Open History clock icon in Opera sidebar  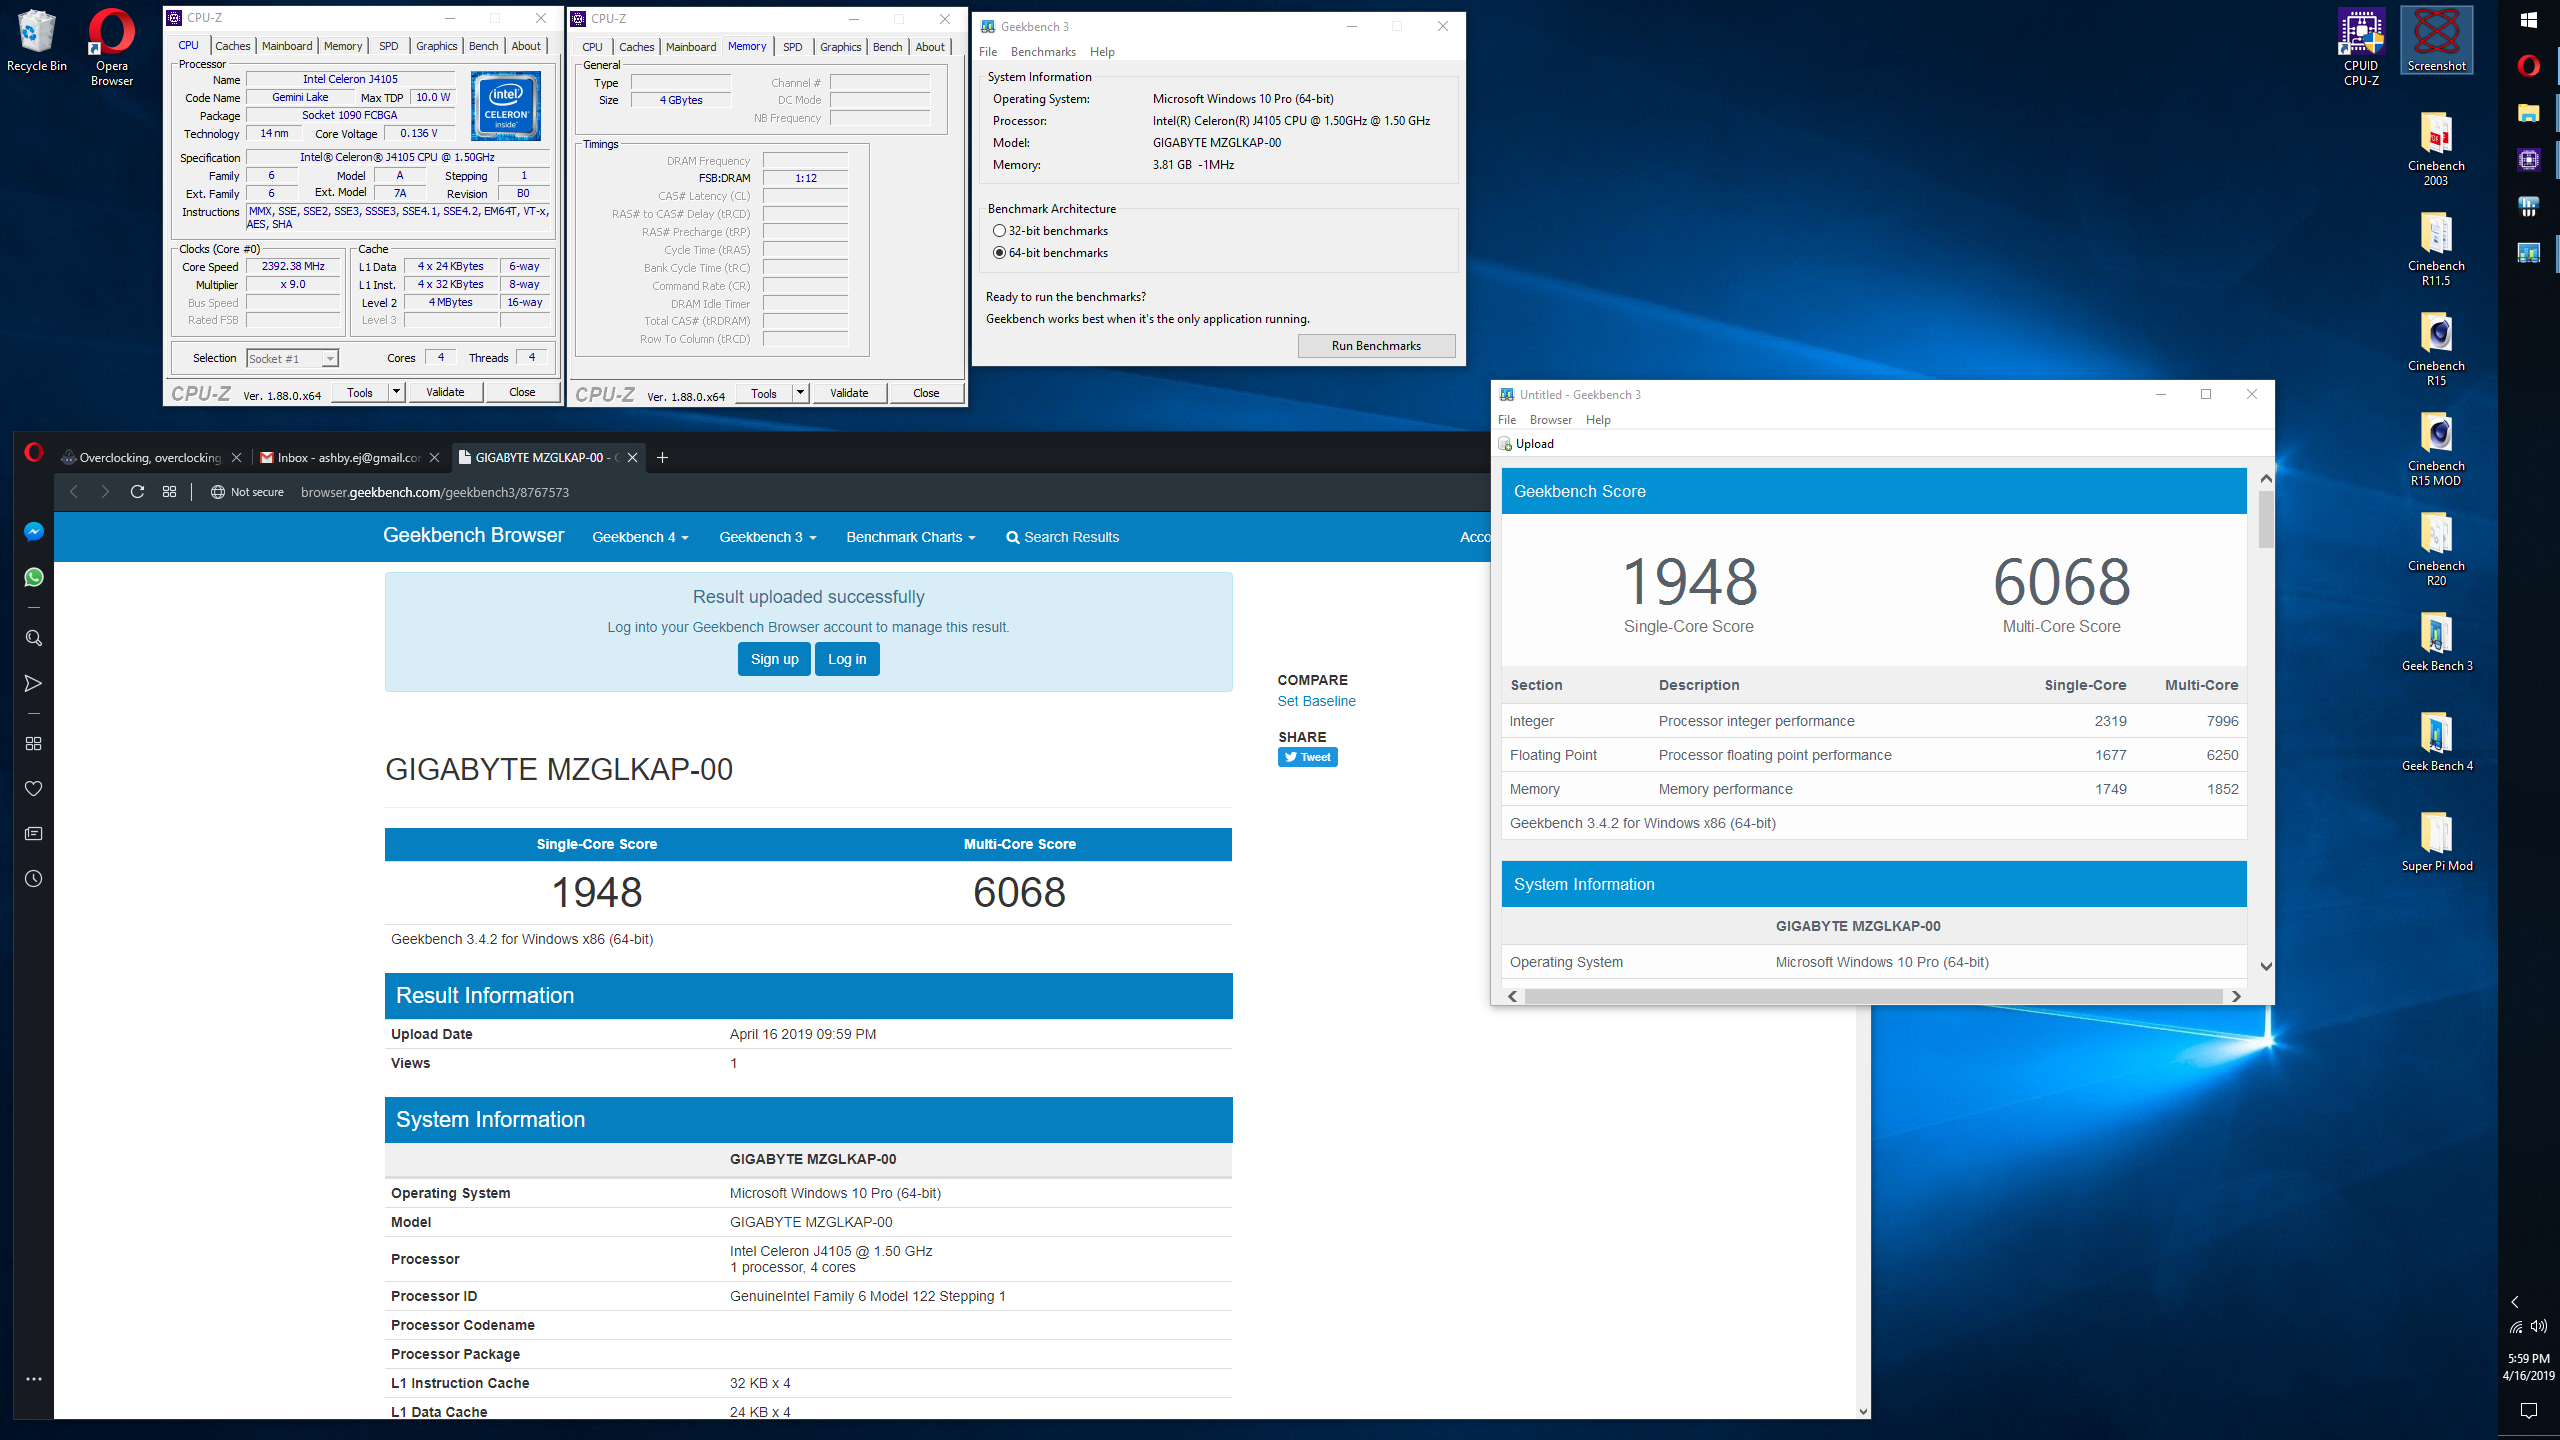33,879
